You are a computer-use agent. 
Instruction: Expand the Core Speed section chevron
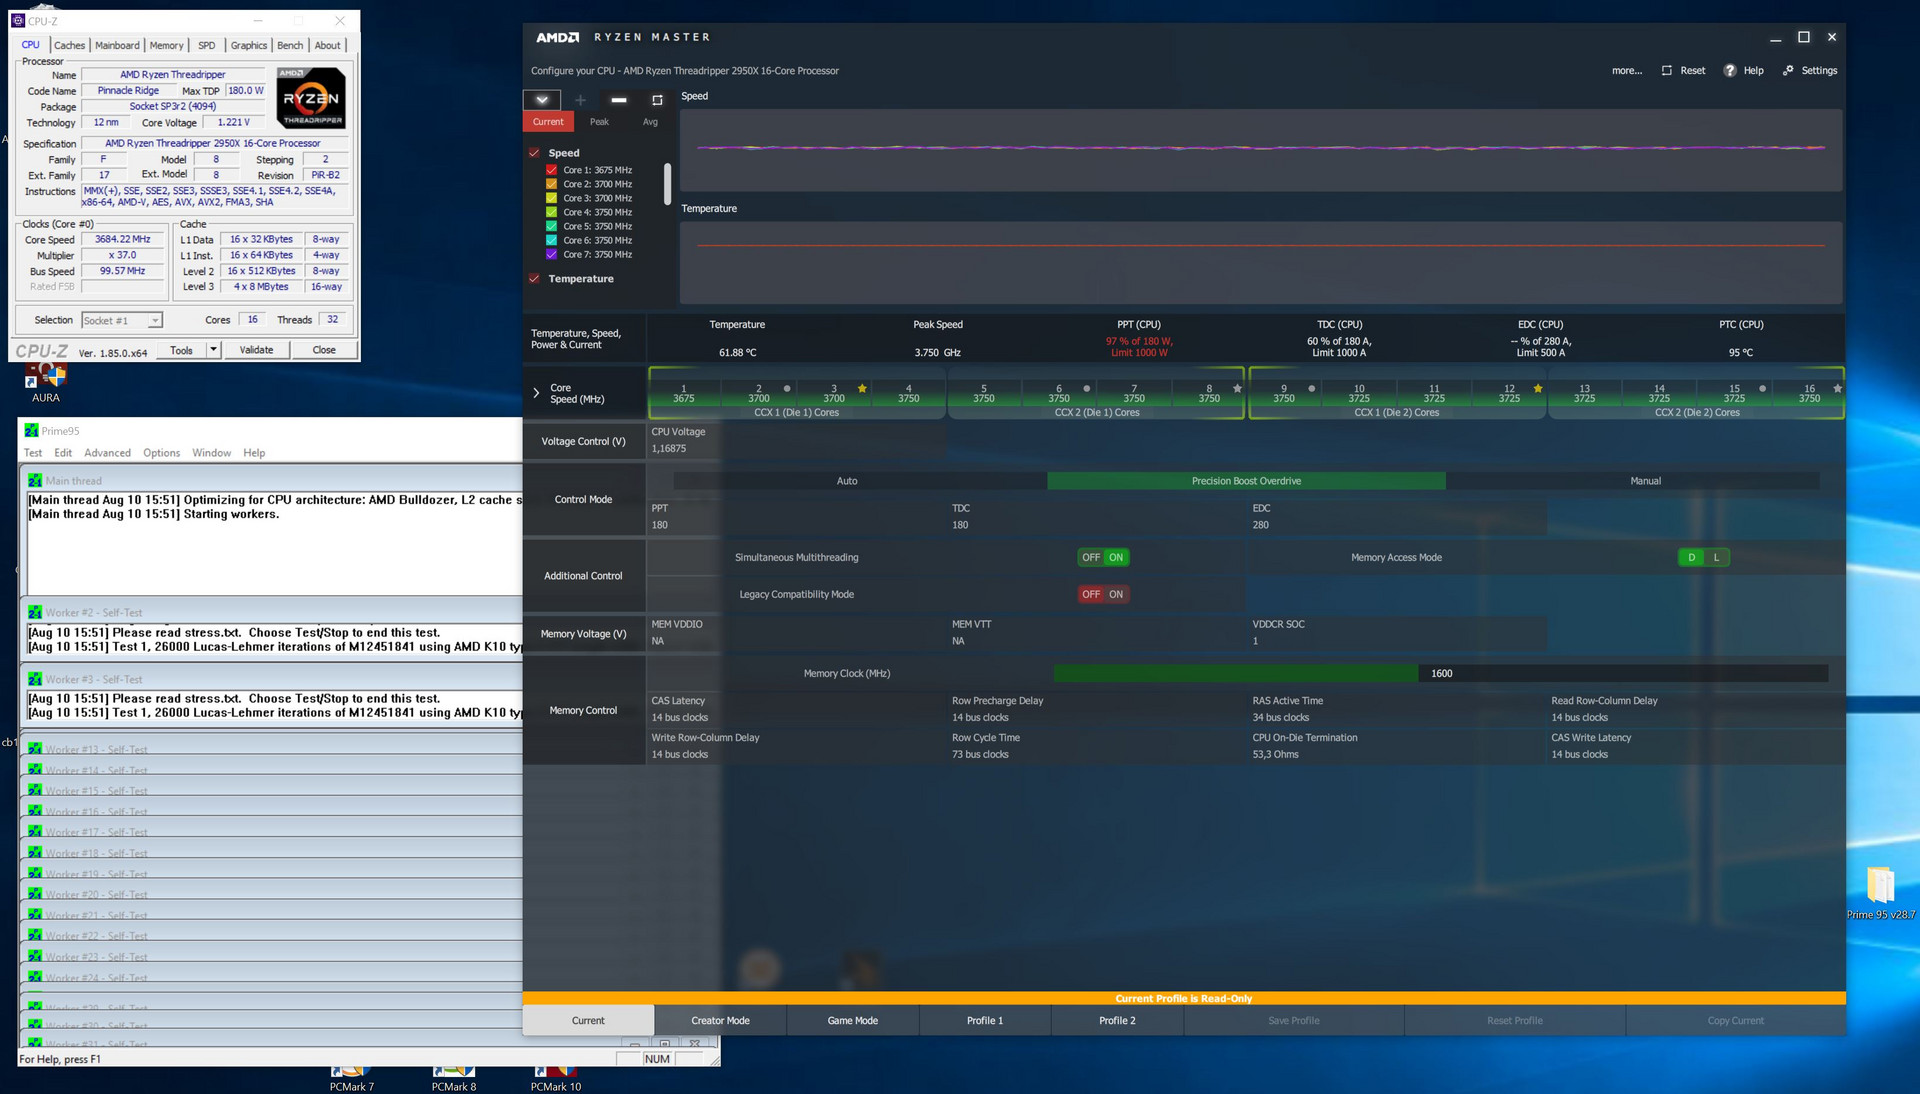(x=536, y=393)
